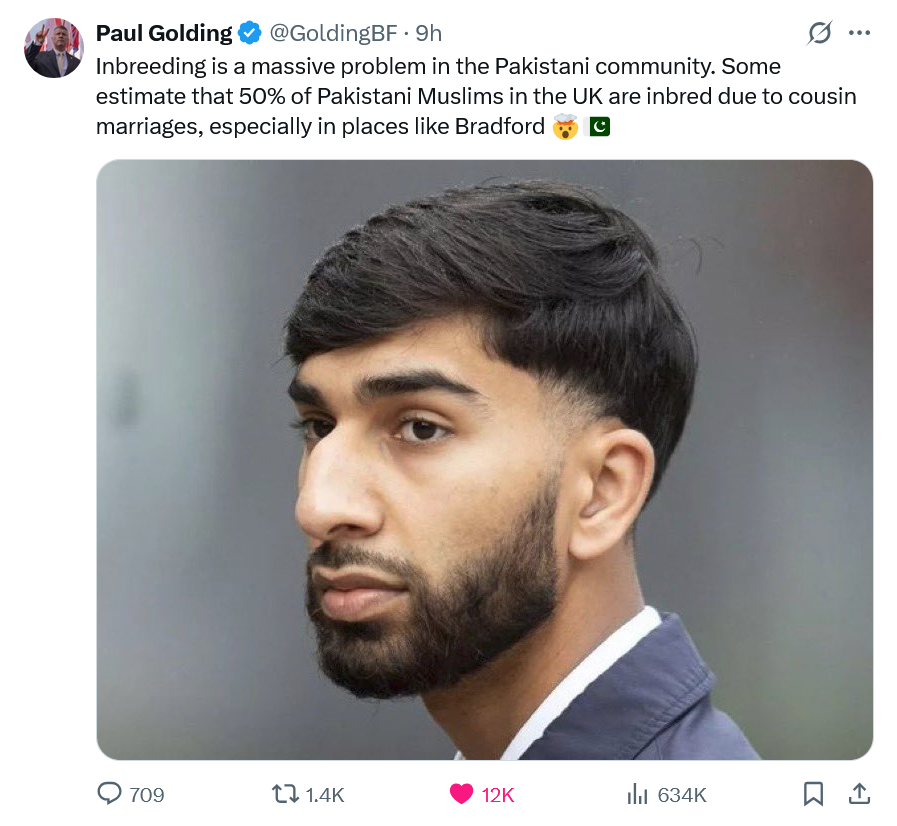Click the @GoldingBF handle

[x=333, y=33]
